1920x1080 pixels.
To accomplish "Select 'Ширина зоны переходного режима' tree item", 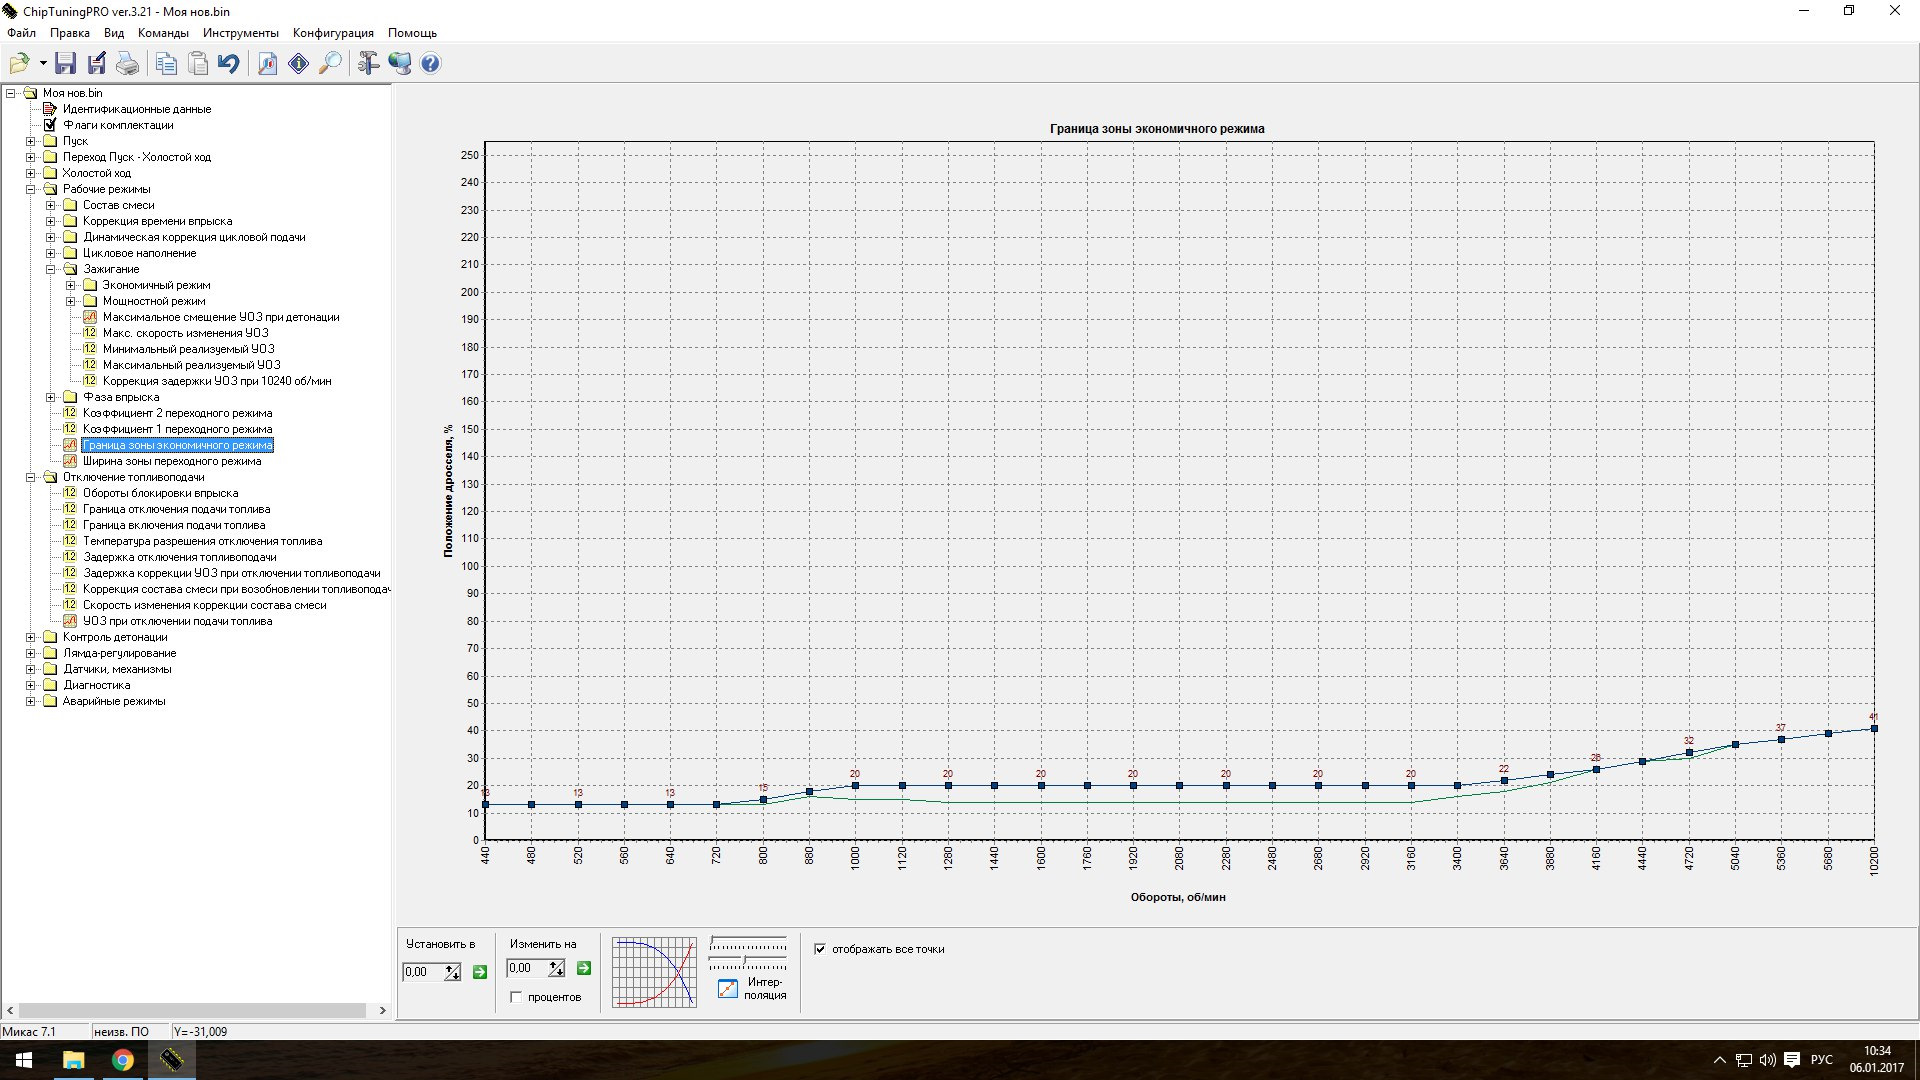I will (171, 461).
